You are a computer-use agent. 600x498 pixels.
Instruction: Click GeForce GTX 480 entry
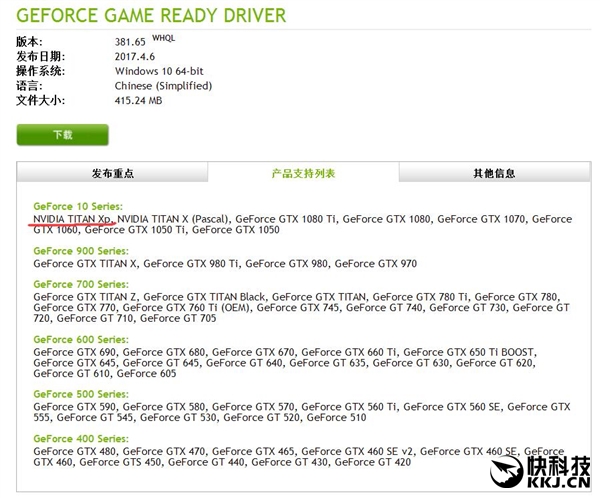(x=74, y=451)
